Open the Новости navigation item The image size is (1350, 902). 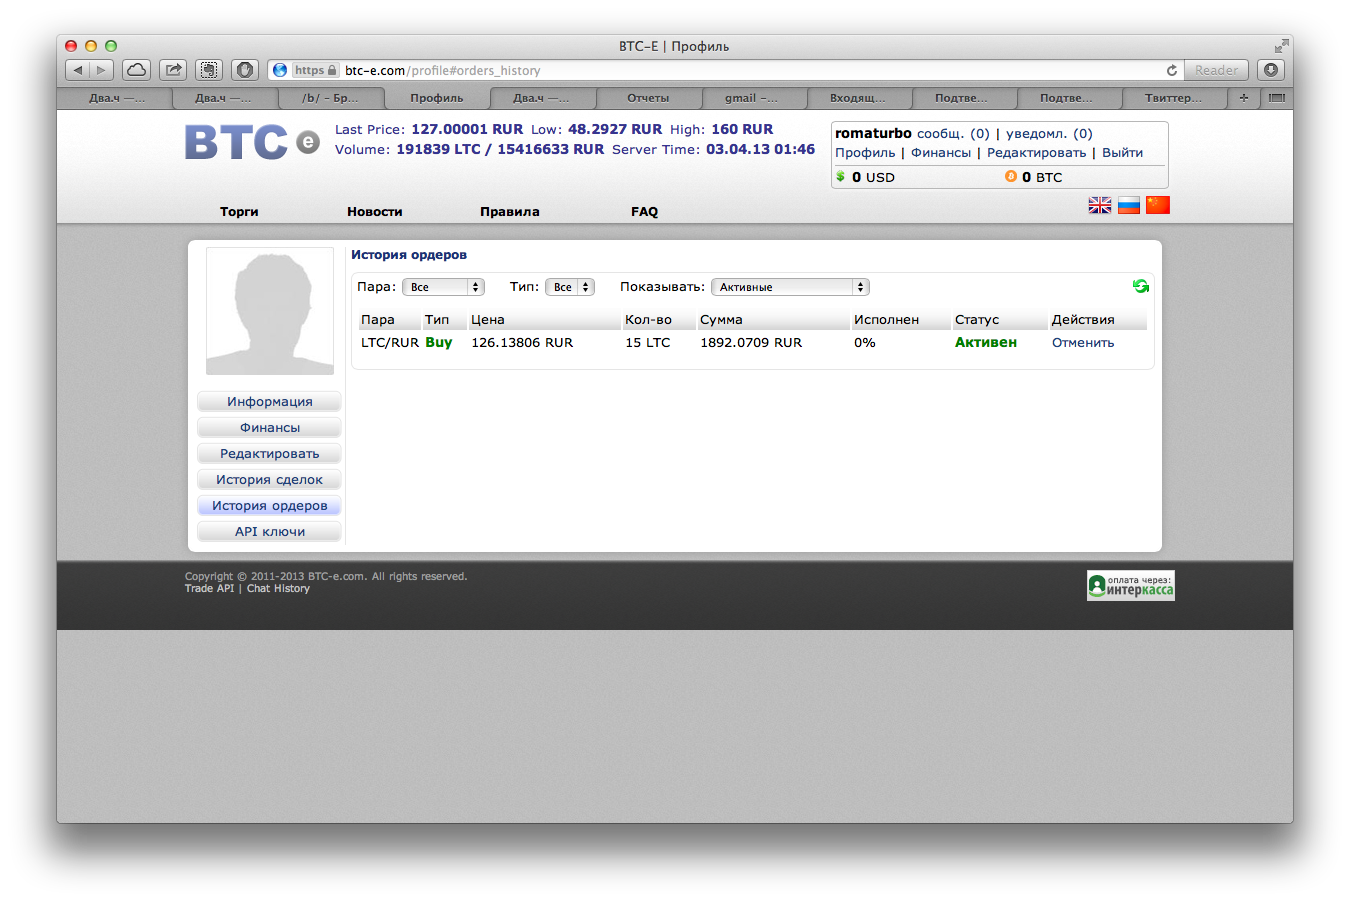tap(375, 211)
